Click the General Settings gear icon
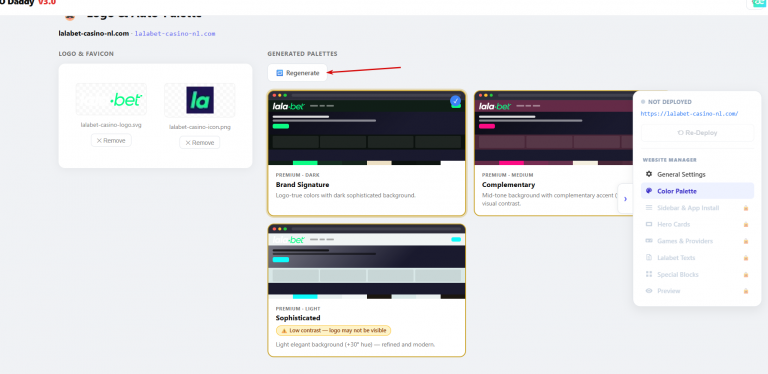The width and height of the screenshot is (768, 374). pos(649,174)
